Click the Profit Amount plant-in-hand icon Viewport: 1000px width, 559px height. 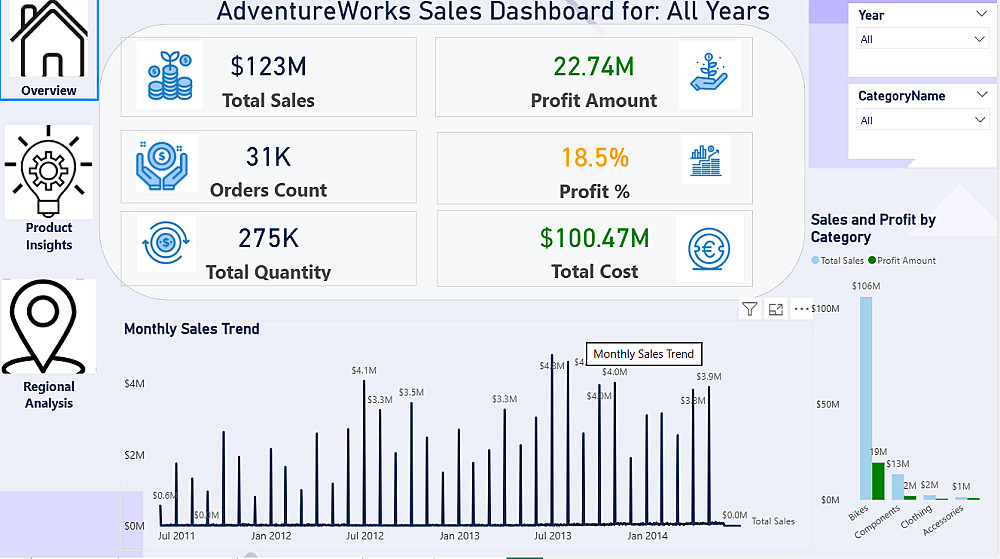708,75
